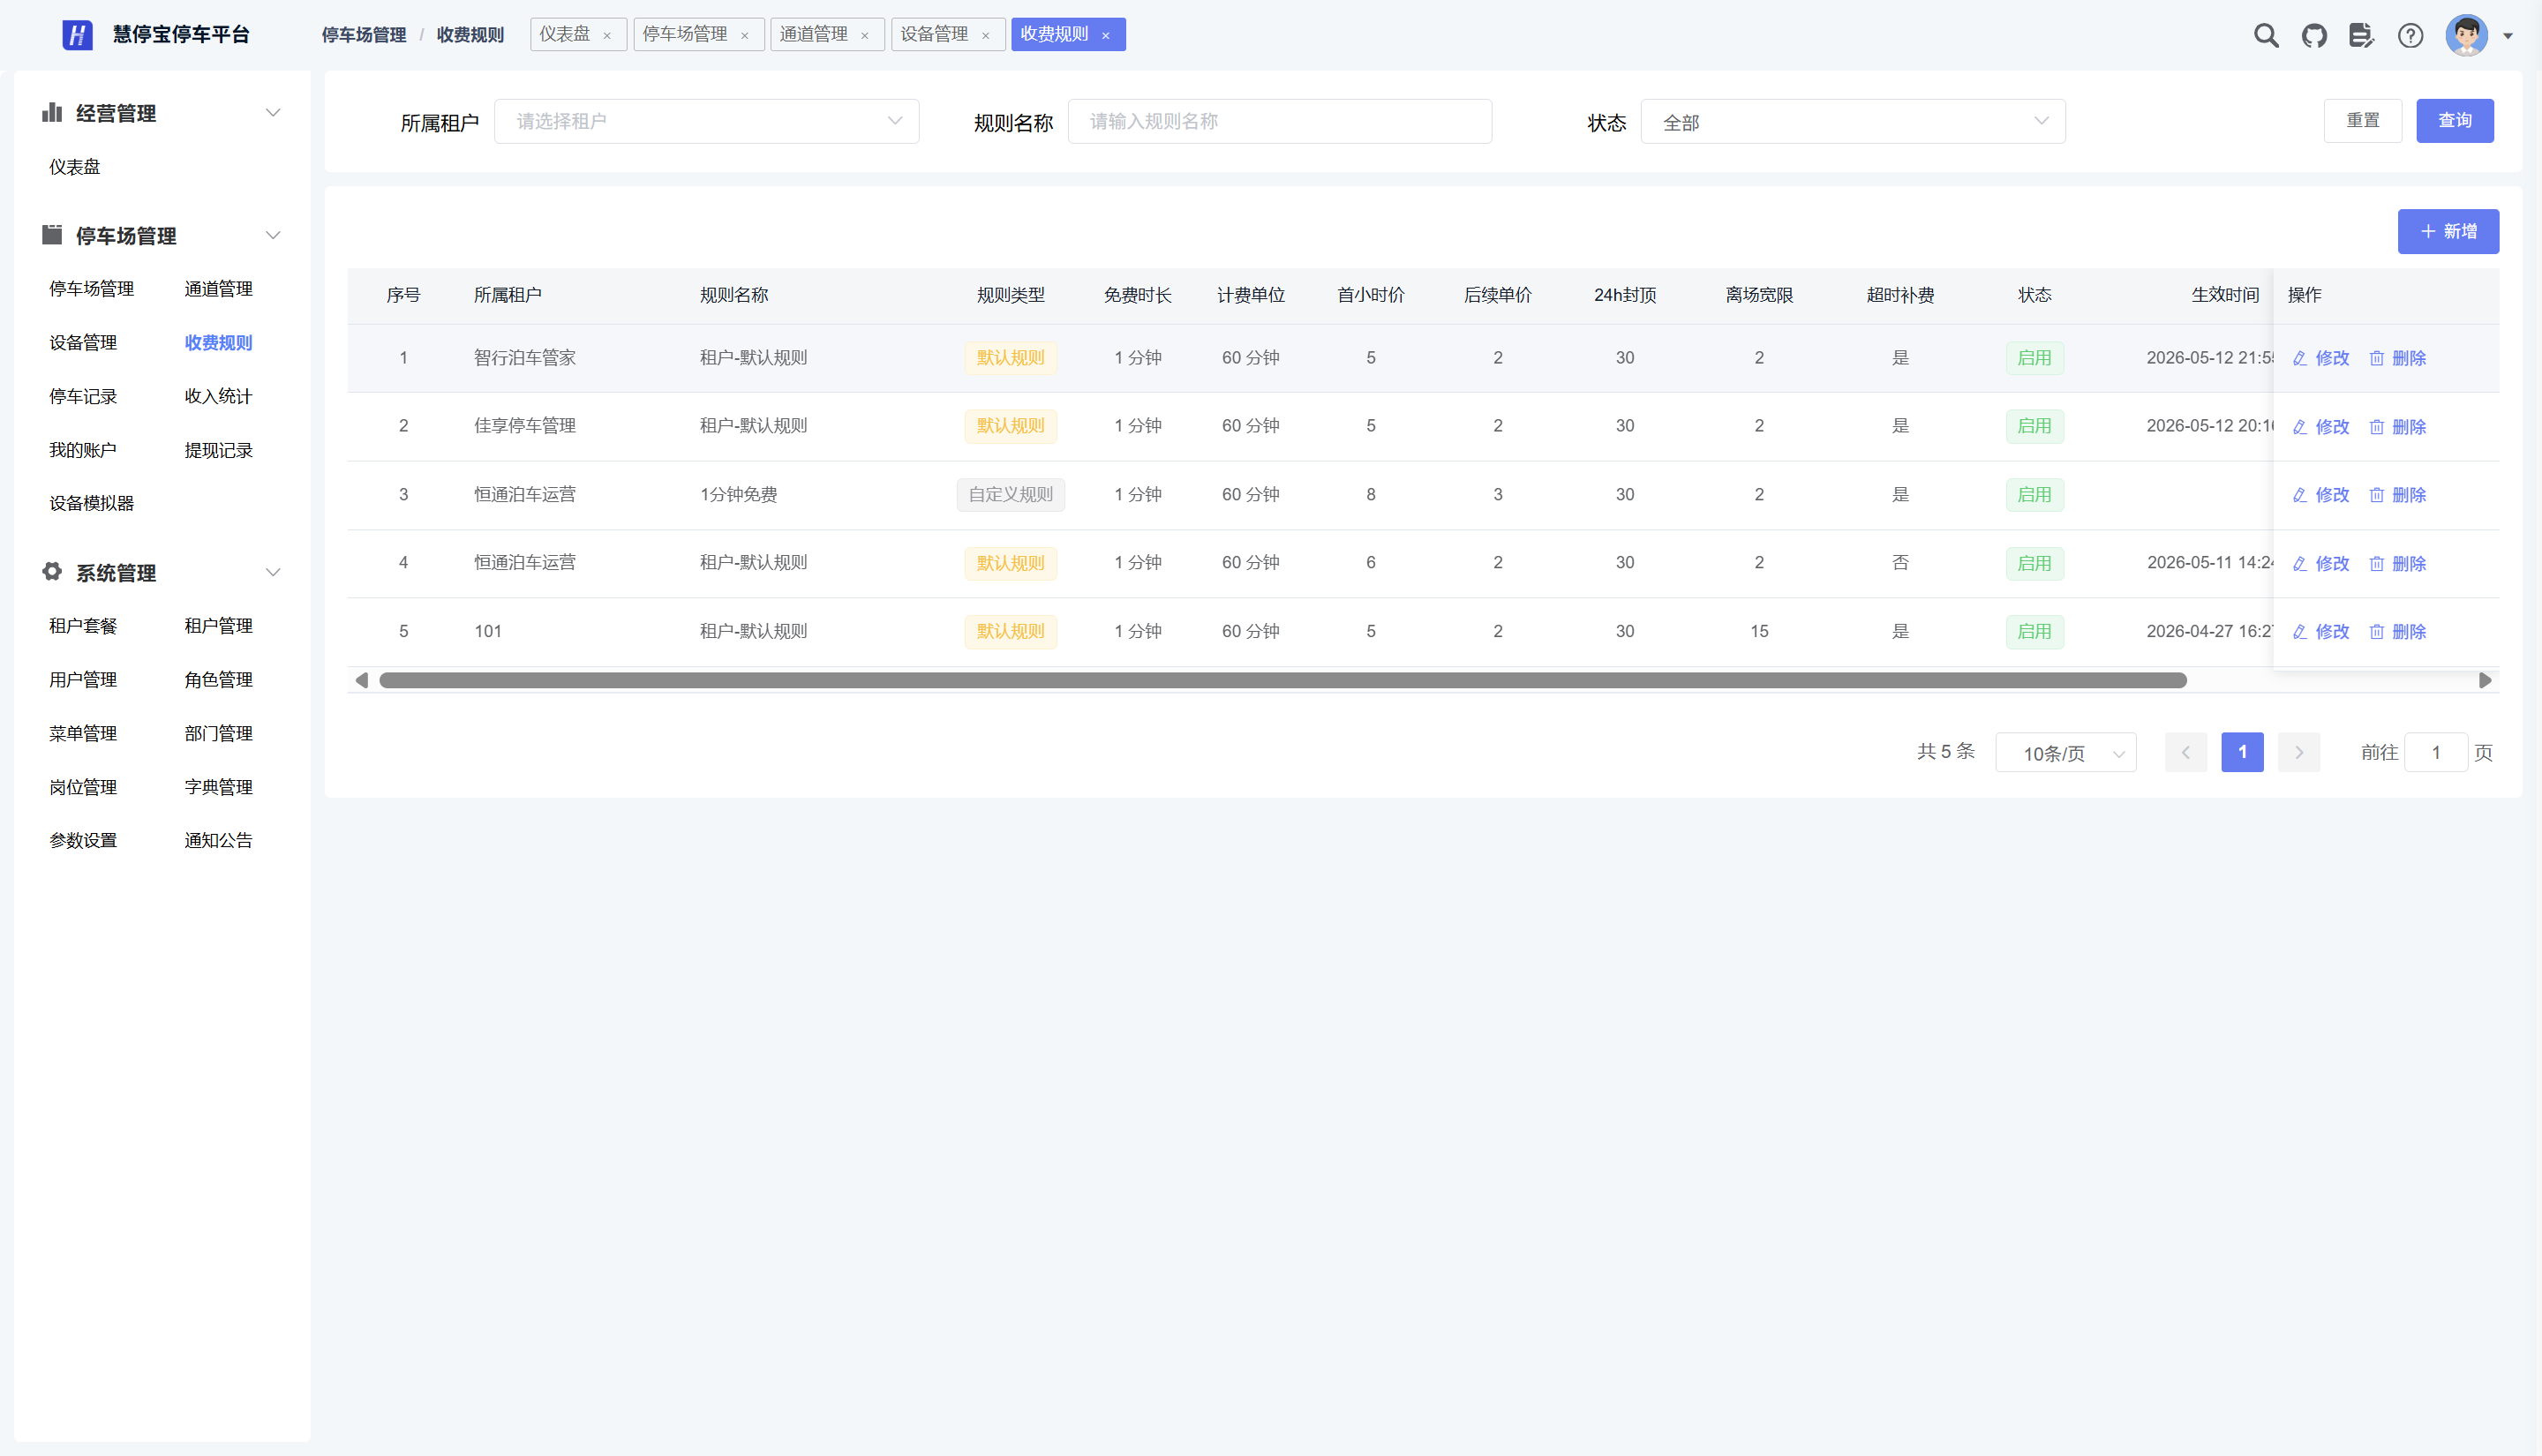The width and height of the screenshot is (2542, 1456).
Task: Open dropdown arrow beside user avatar
Action: tap(2508, 36)
